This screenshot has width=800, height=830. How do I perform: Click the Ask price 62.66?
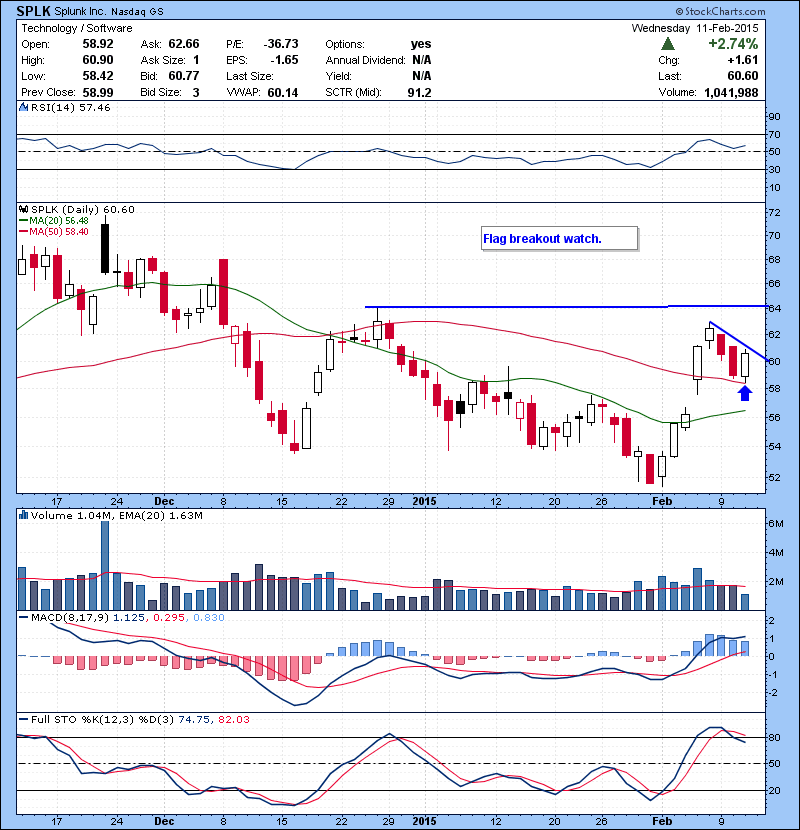tap(184, 44)
